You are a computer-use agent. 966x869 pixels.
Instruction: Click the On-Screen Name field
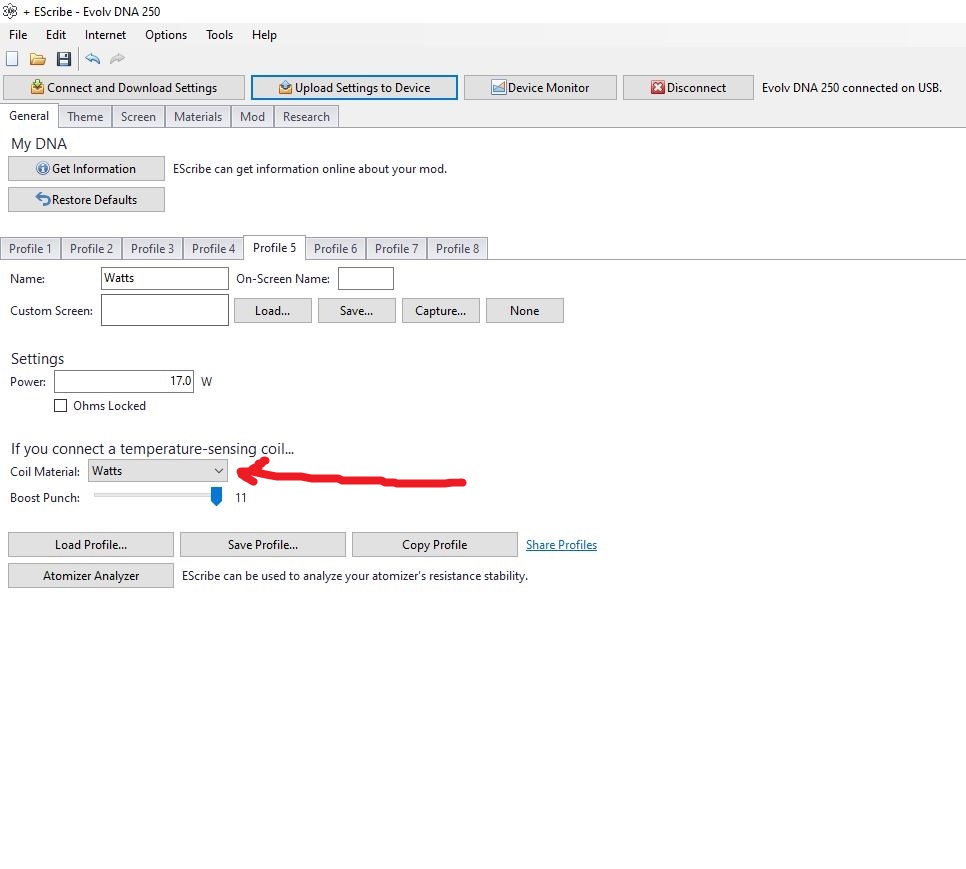click(366, 278)
